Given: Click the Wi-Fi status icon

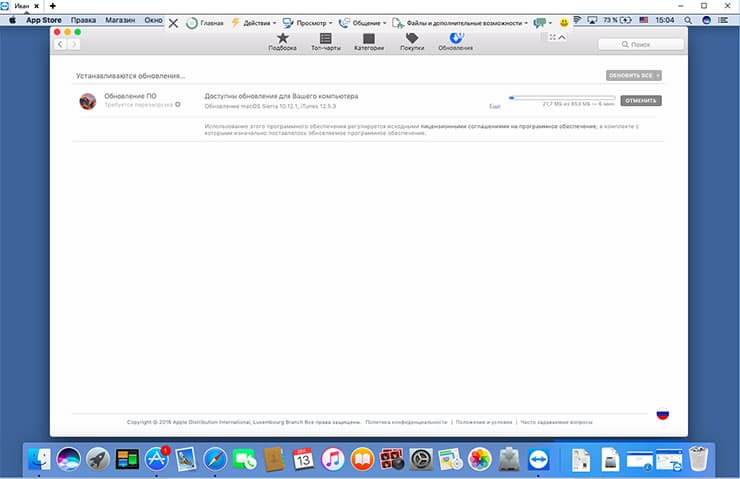Looking at the screenshot, I should pos(578,20).
